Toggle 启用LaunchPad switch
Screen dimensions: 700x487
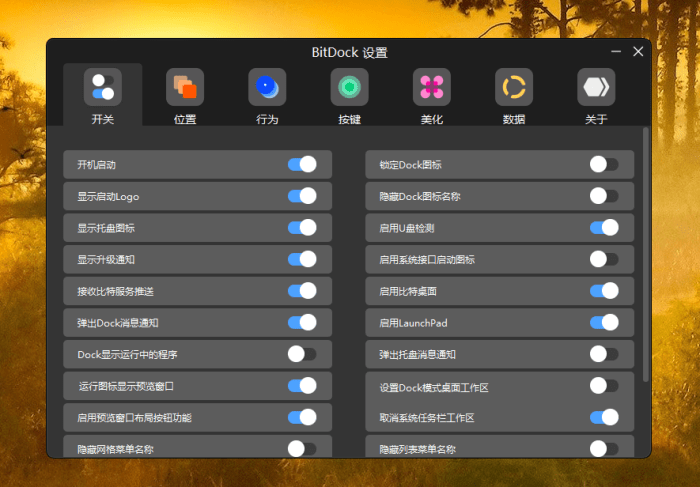[x=604, y=323]
